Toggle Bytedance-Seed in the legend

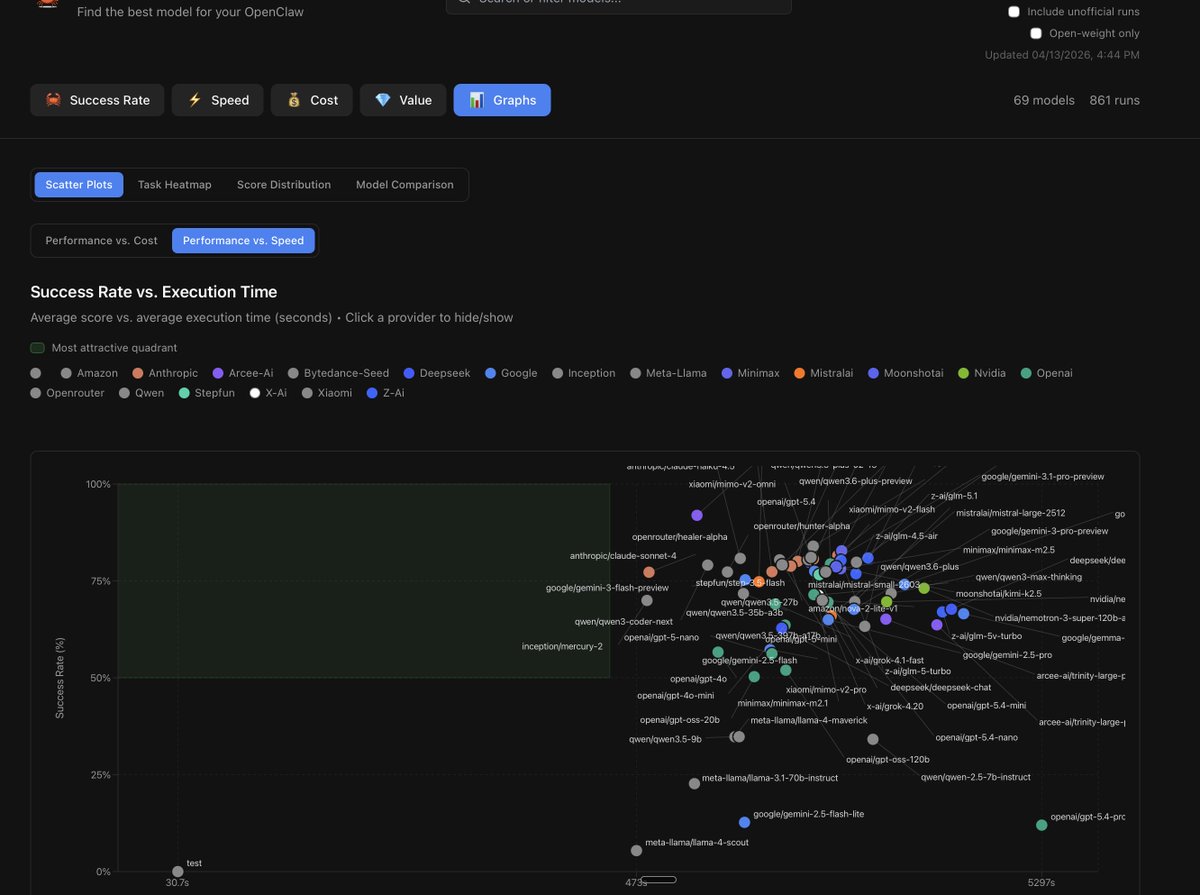338,373
